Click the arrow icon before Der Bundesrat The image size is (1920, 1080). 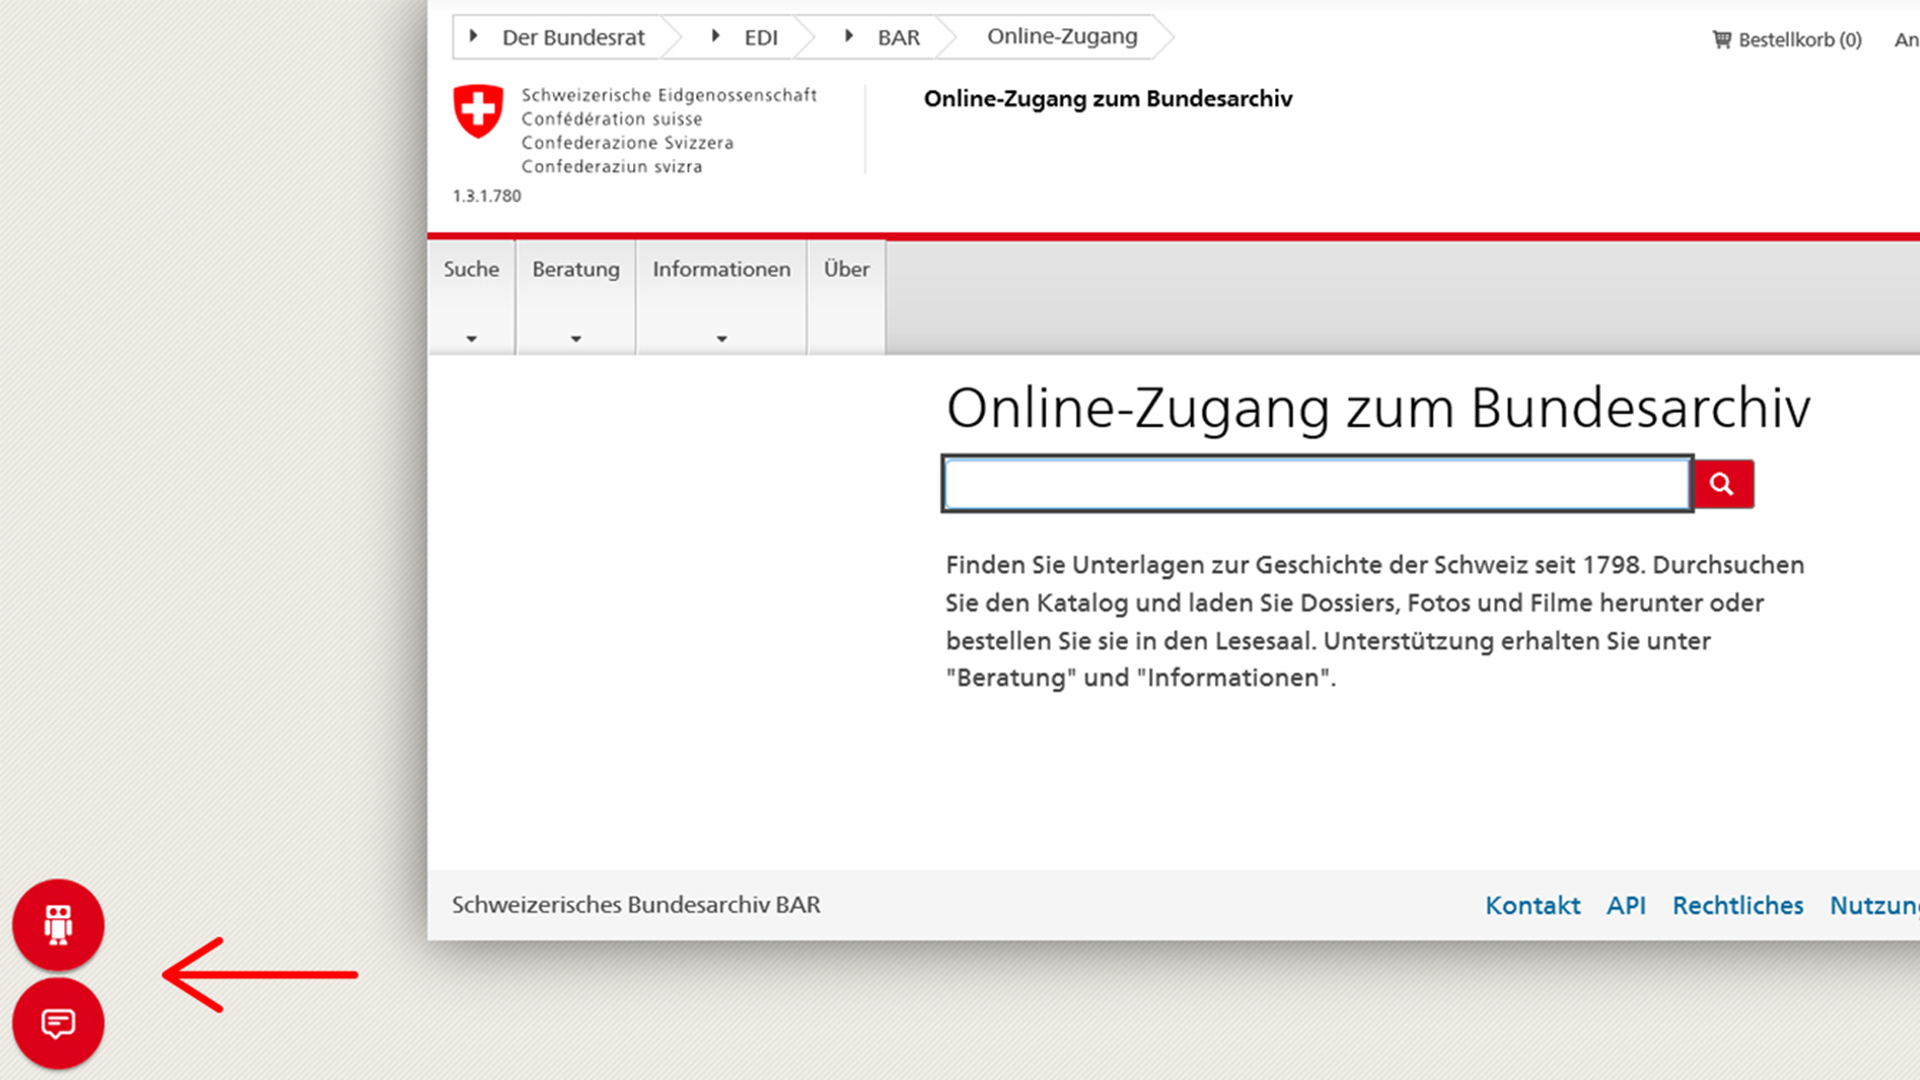(475, 35)
